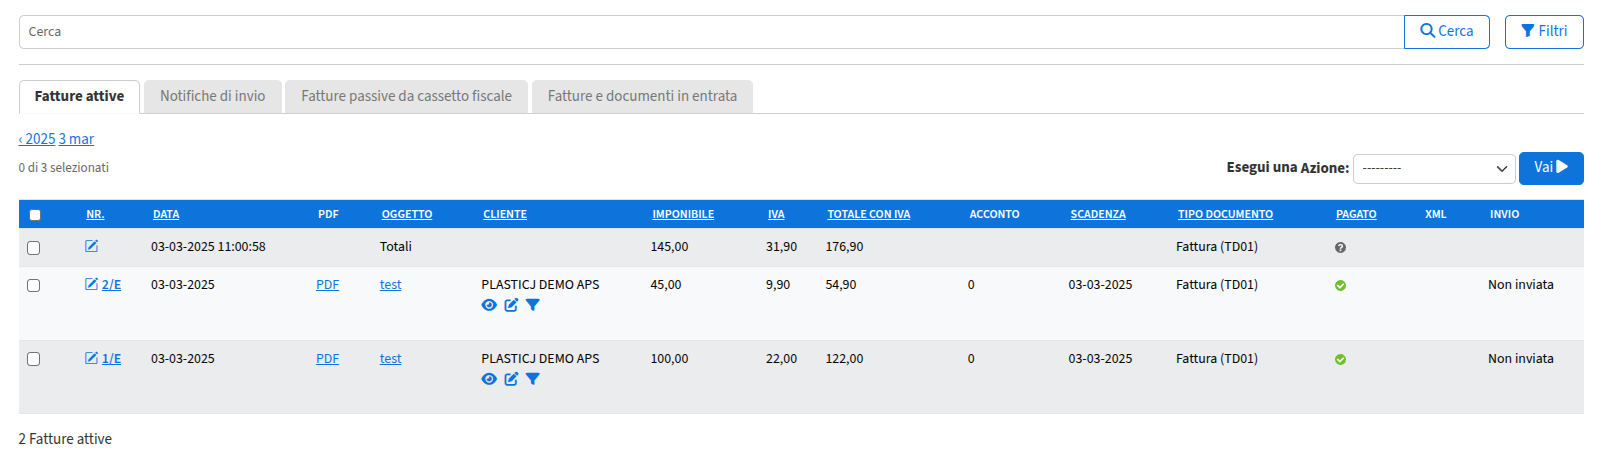Open Fatture passive da cassetto fiscale tab
This screenshot has width=1602, height=469.
406,96
